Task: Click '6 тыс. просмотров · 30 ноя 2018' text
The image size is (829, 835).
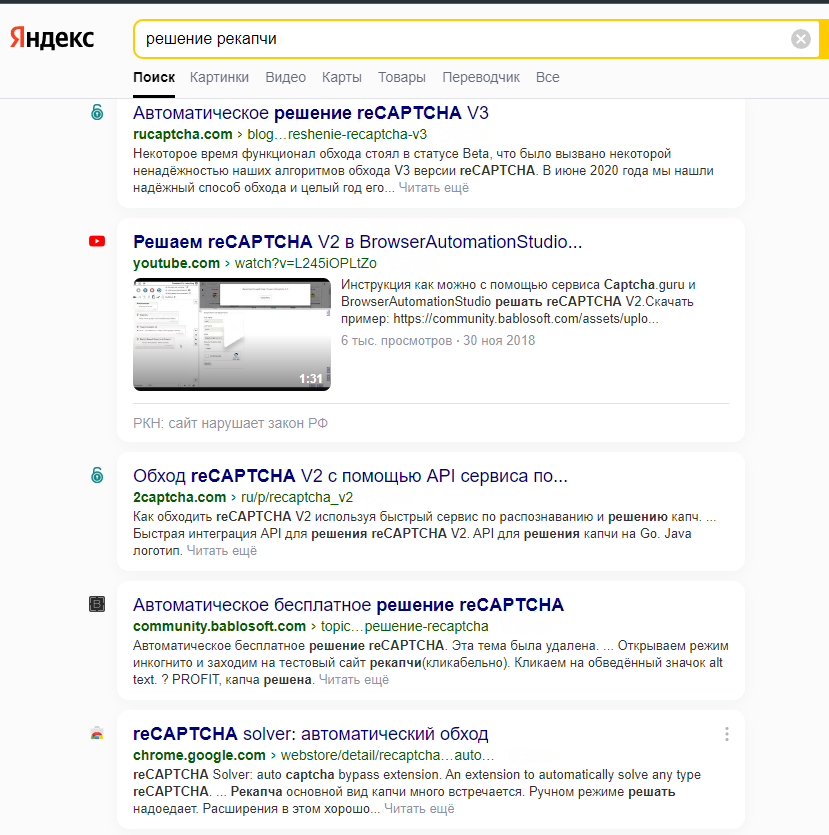Action: (x=438, y=340)
